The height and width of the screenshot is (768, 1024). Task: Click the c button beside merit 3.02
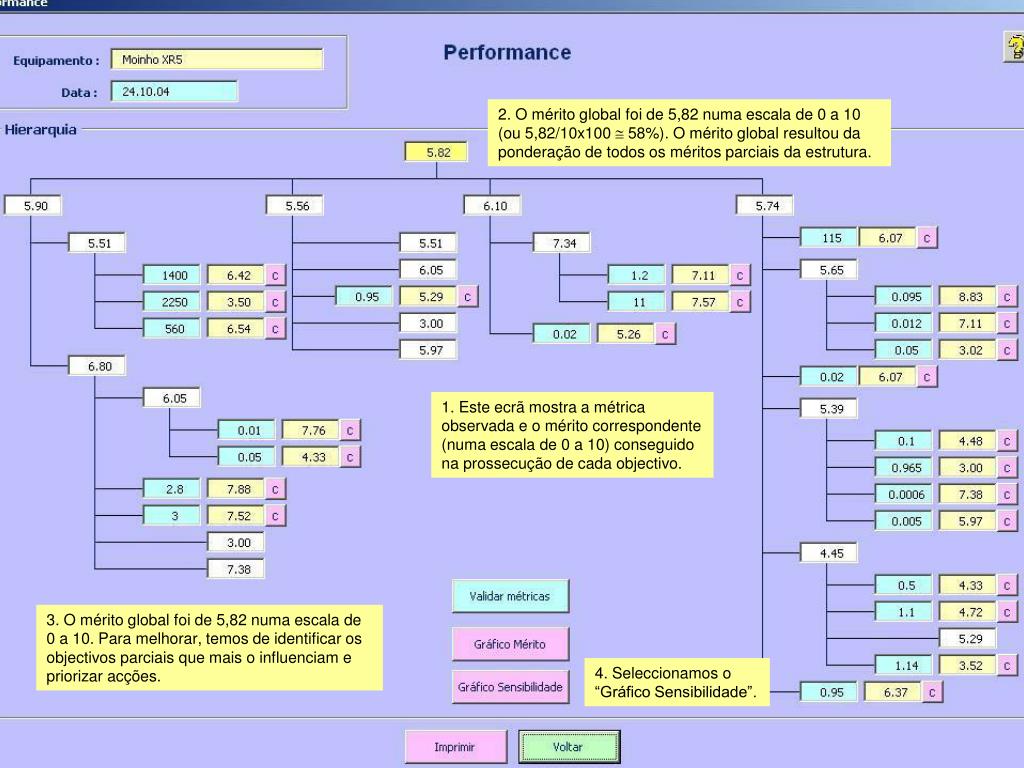click(1007, 351)
